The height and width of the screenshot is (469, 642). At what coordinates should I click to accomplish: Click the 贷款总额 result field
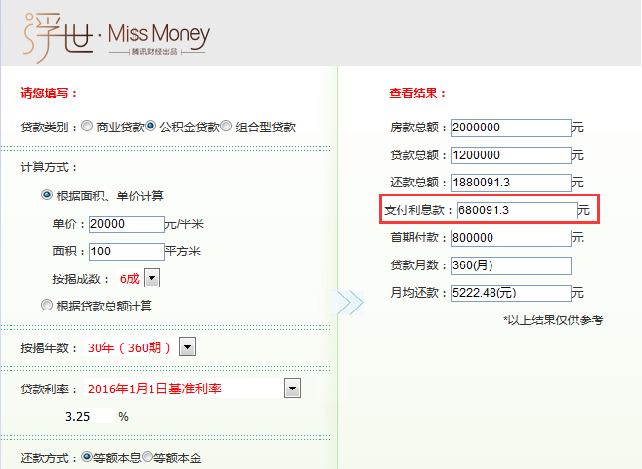click(x=510, y=155)
